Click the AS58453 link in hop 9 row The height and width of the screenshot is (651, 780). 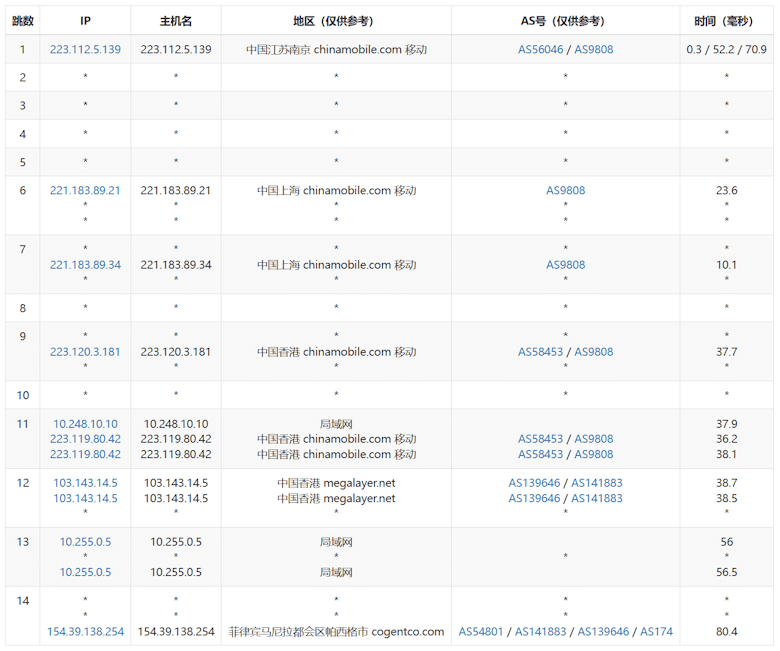coord(540,352)
